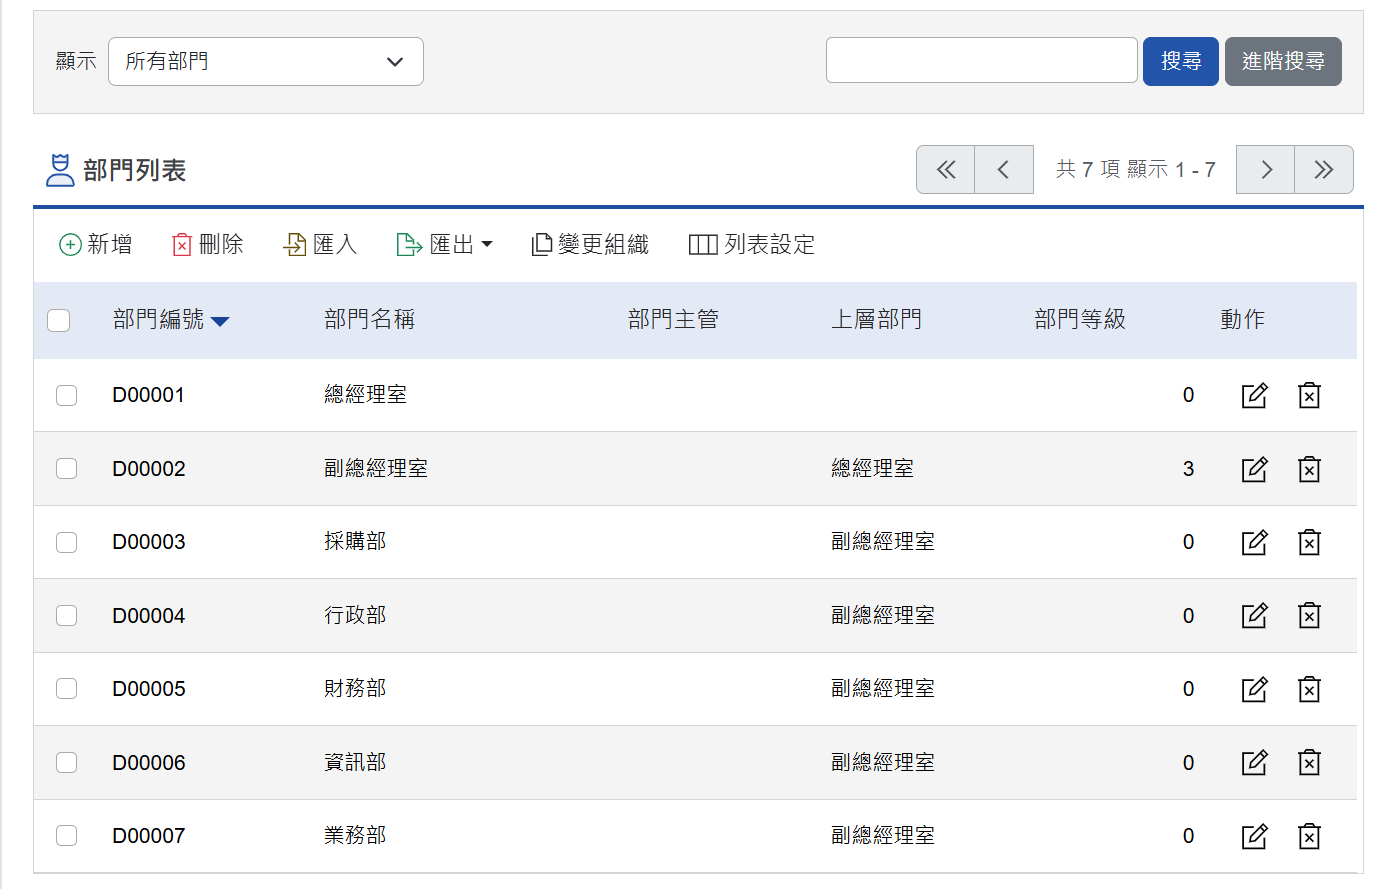Edit the 資訊部 D00006 entry
Image resolution: width=1400 pixels, height=889 pixels.
click(1254, 763)
